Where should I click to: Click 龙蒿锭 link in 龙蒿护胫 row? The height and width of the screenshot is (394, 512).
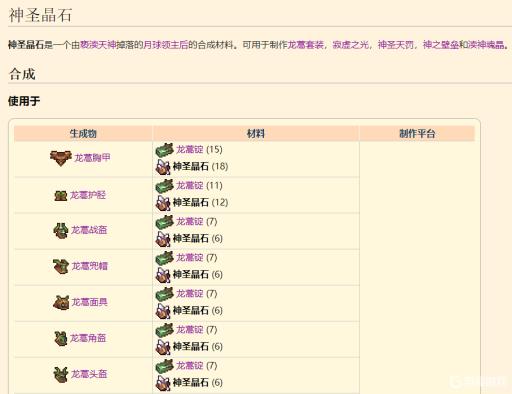pyautogui.click(x=190, y=185)
